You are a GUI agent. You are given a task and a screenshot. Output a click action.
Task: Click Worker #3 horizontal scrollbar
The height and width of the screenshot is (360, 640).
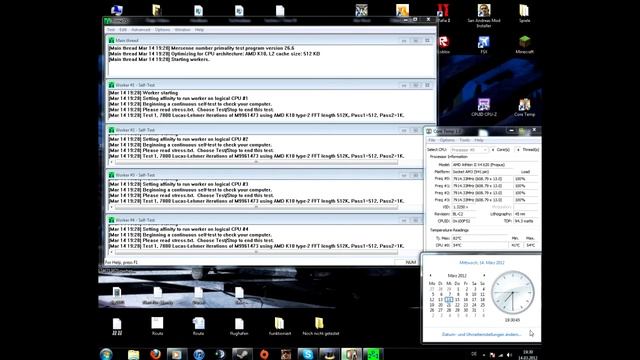coord(256,207)
